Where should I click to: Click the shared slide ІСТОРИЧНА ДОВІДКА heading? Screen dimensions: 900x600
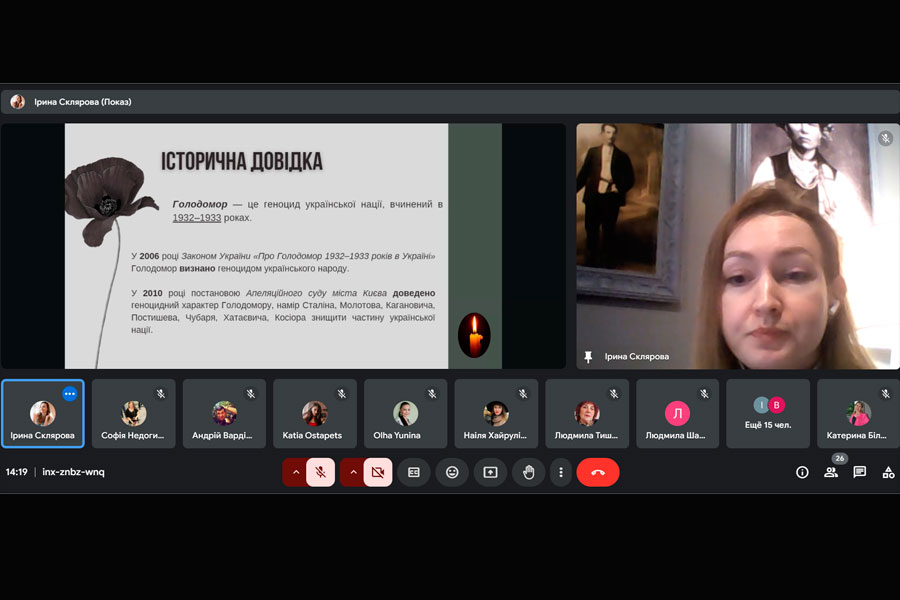pos(242,161)
